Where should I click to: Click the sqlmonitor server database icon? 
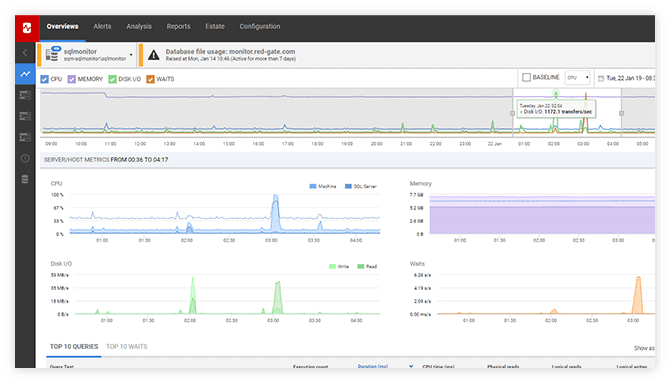53,54
